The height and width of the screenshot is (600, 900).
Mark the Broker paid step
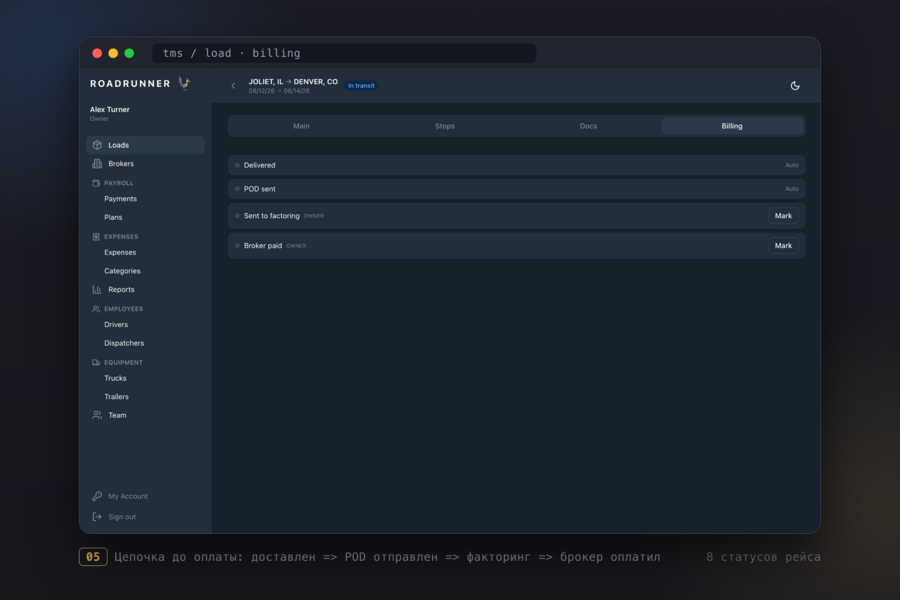783,246
